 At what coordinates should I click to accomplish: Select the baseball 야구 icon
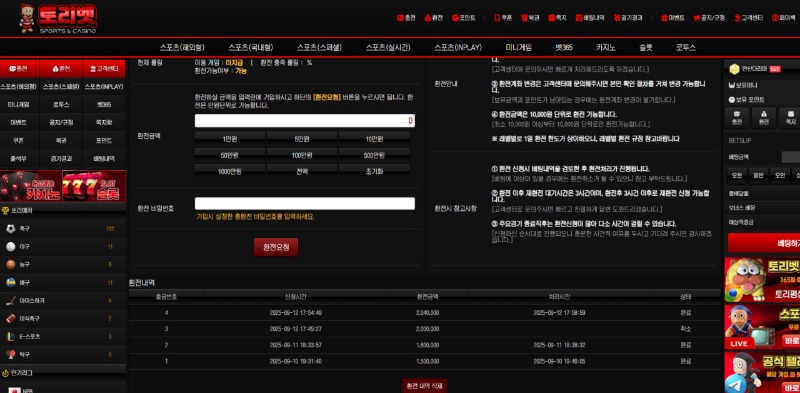click(11, 247)
